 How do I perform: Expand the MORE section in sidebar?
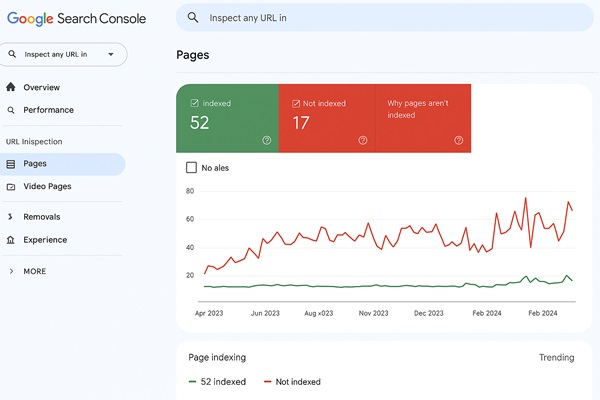click(x=11, y=271)
